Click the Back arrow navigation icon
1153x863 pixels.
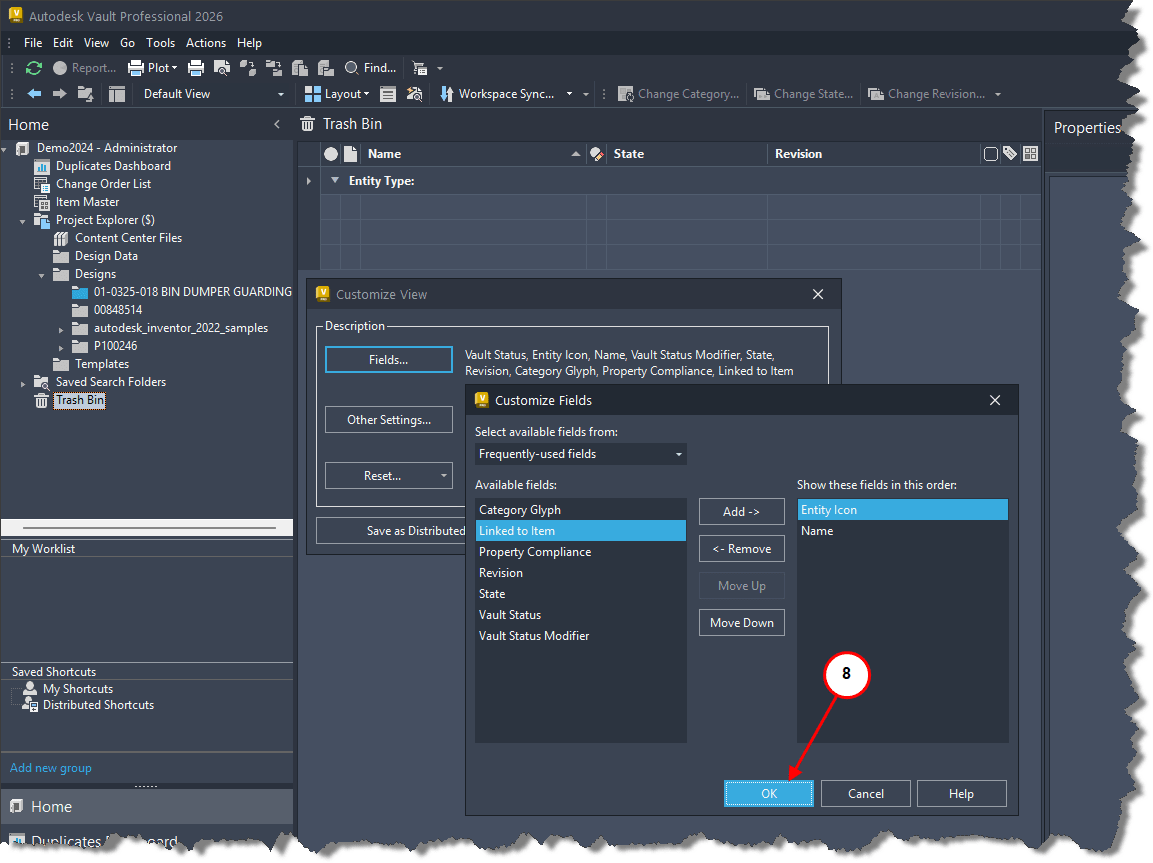[x=35, y=94]
